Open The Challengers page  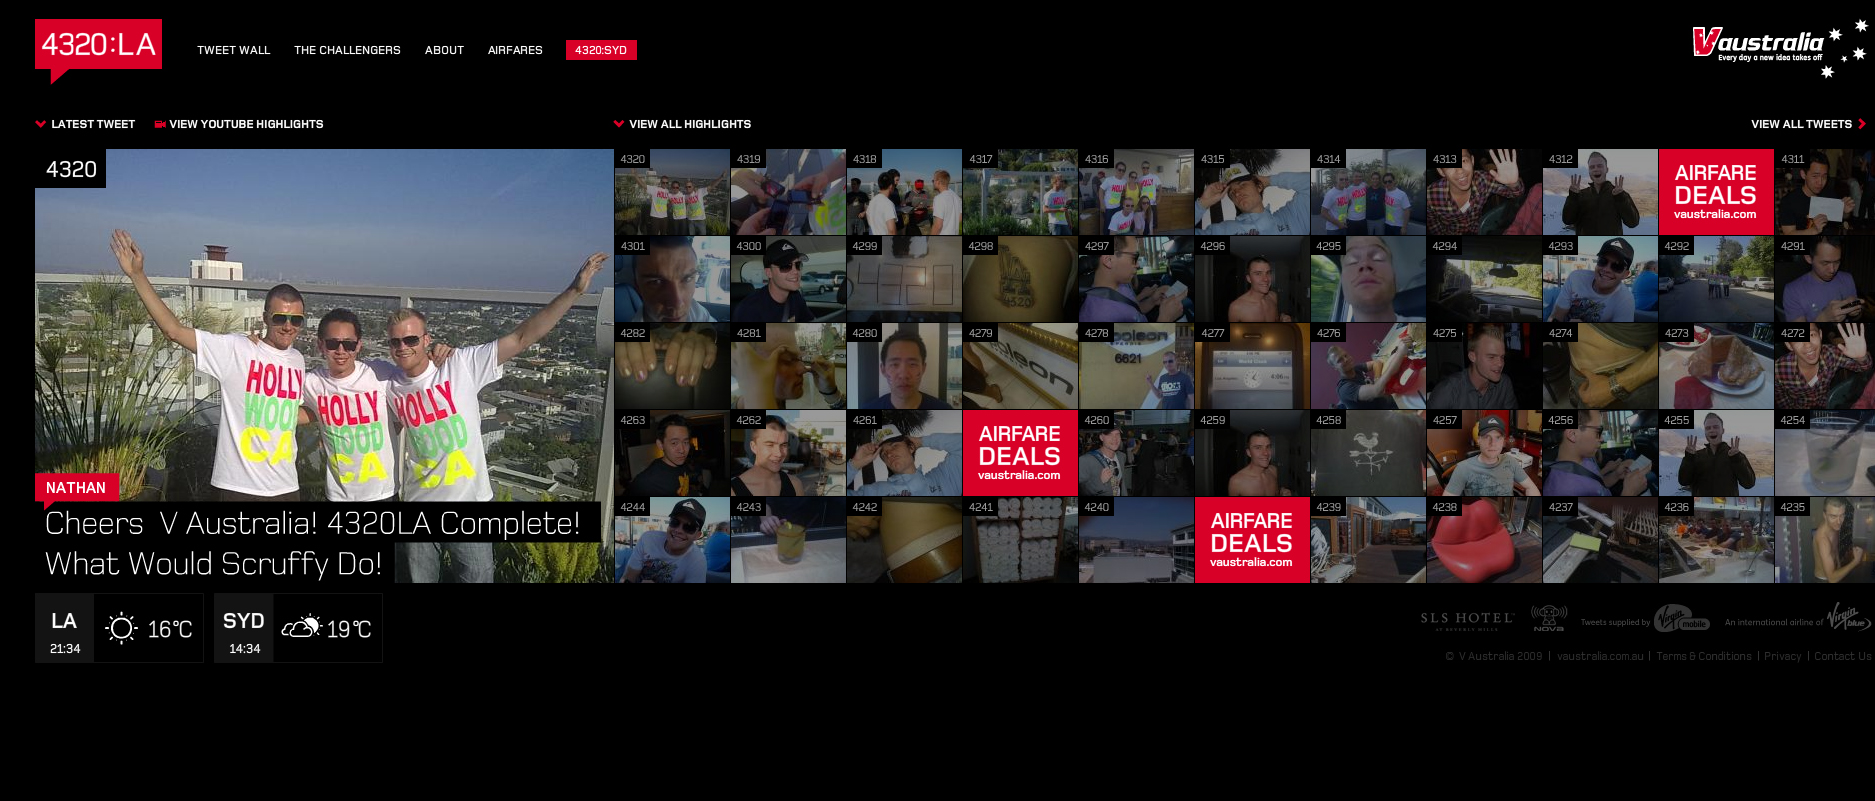point(347,50)
